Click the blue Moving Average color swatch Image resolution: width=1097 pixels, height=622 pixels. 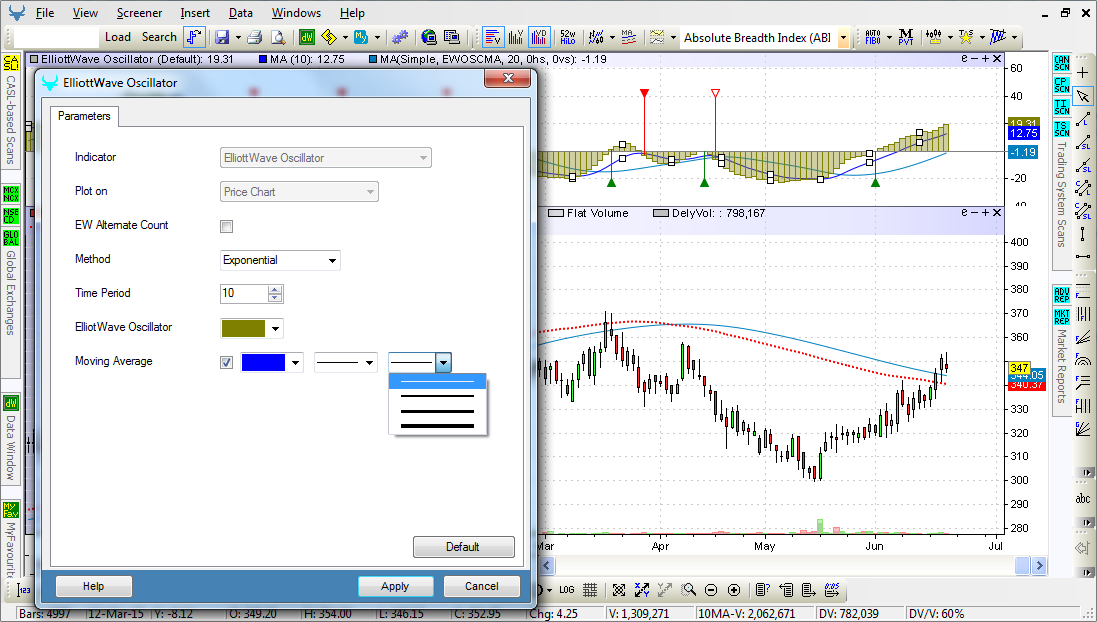pos(263,362)
